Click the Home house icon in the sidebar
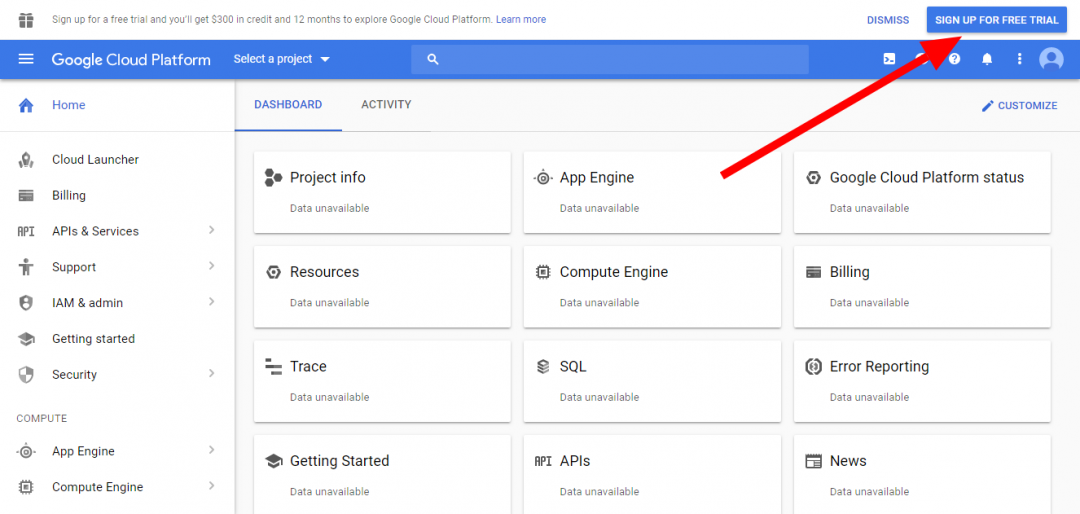 tap(26, 105)
